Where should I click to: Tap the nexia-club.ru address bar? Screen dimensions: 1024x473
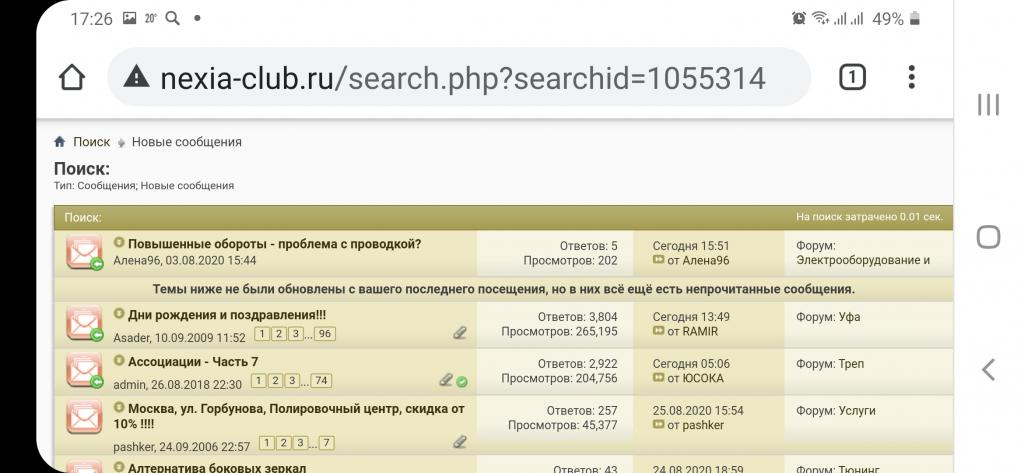coord(460,77)
